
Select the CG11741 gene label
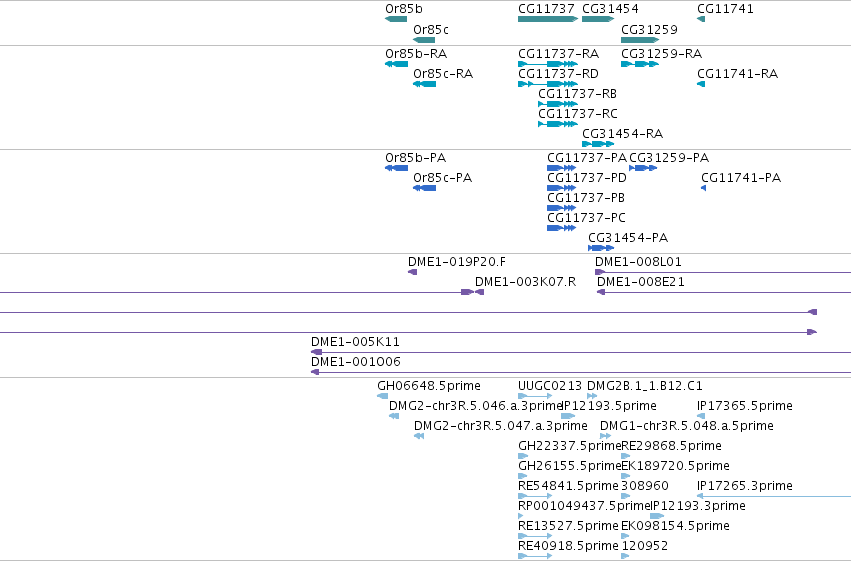tap(725, 9)
